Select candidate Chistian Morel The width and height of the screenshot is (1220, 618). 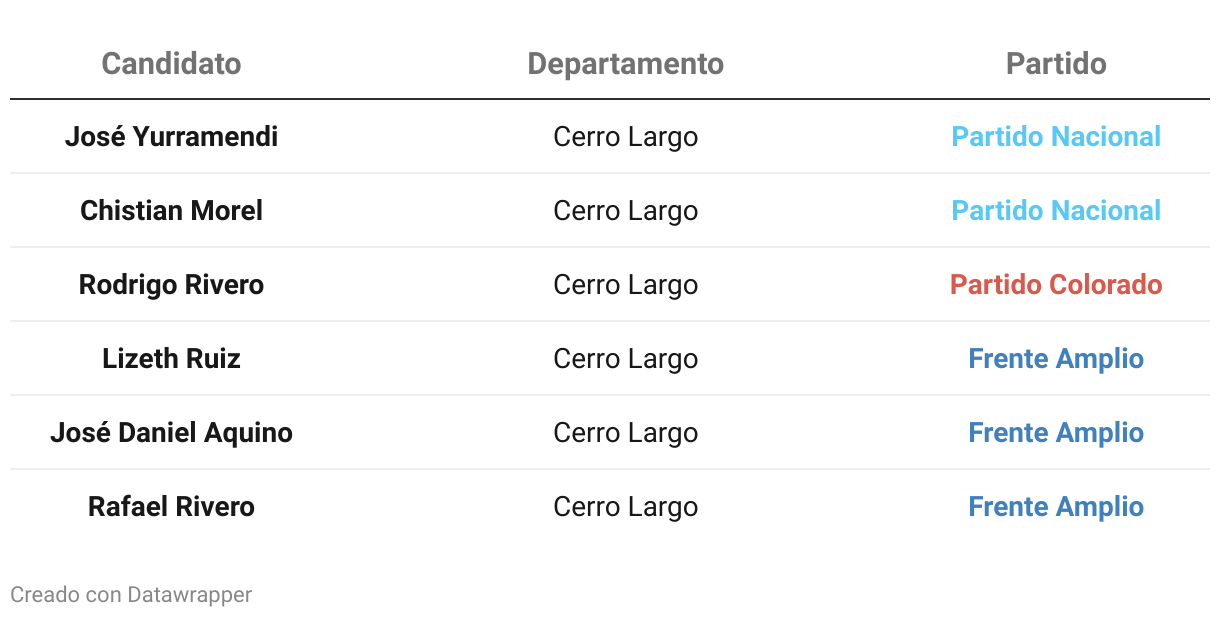coord(171,210)
